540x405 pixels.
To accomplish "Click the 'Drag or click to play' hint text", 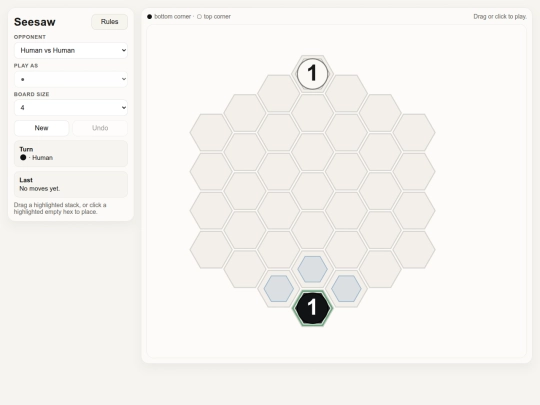I will 500,17.
